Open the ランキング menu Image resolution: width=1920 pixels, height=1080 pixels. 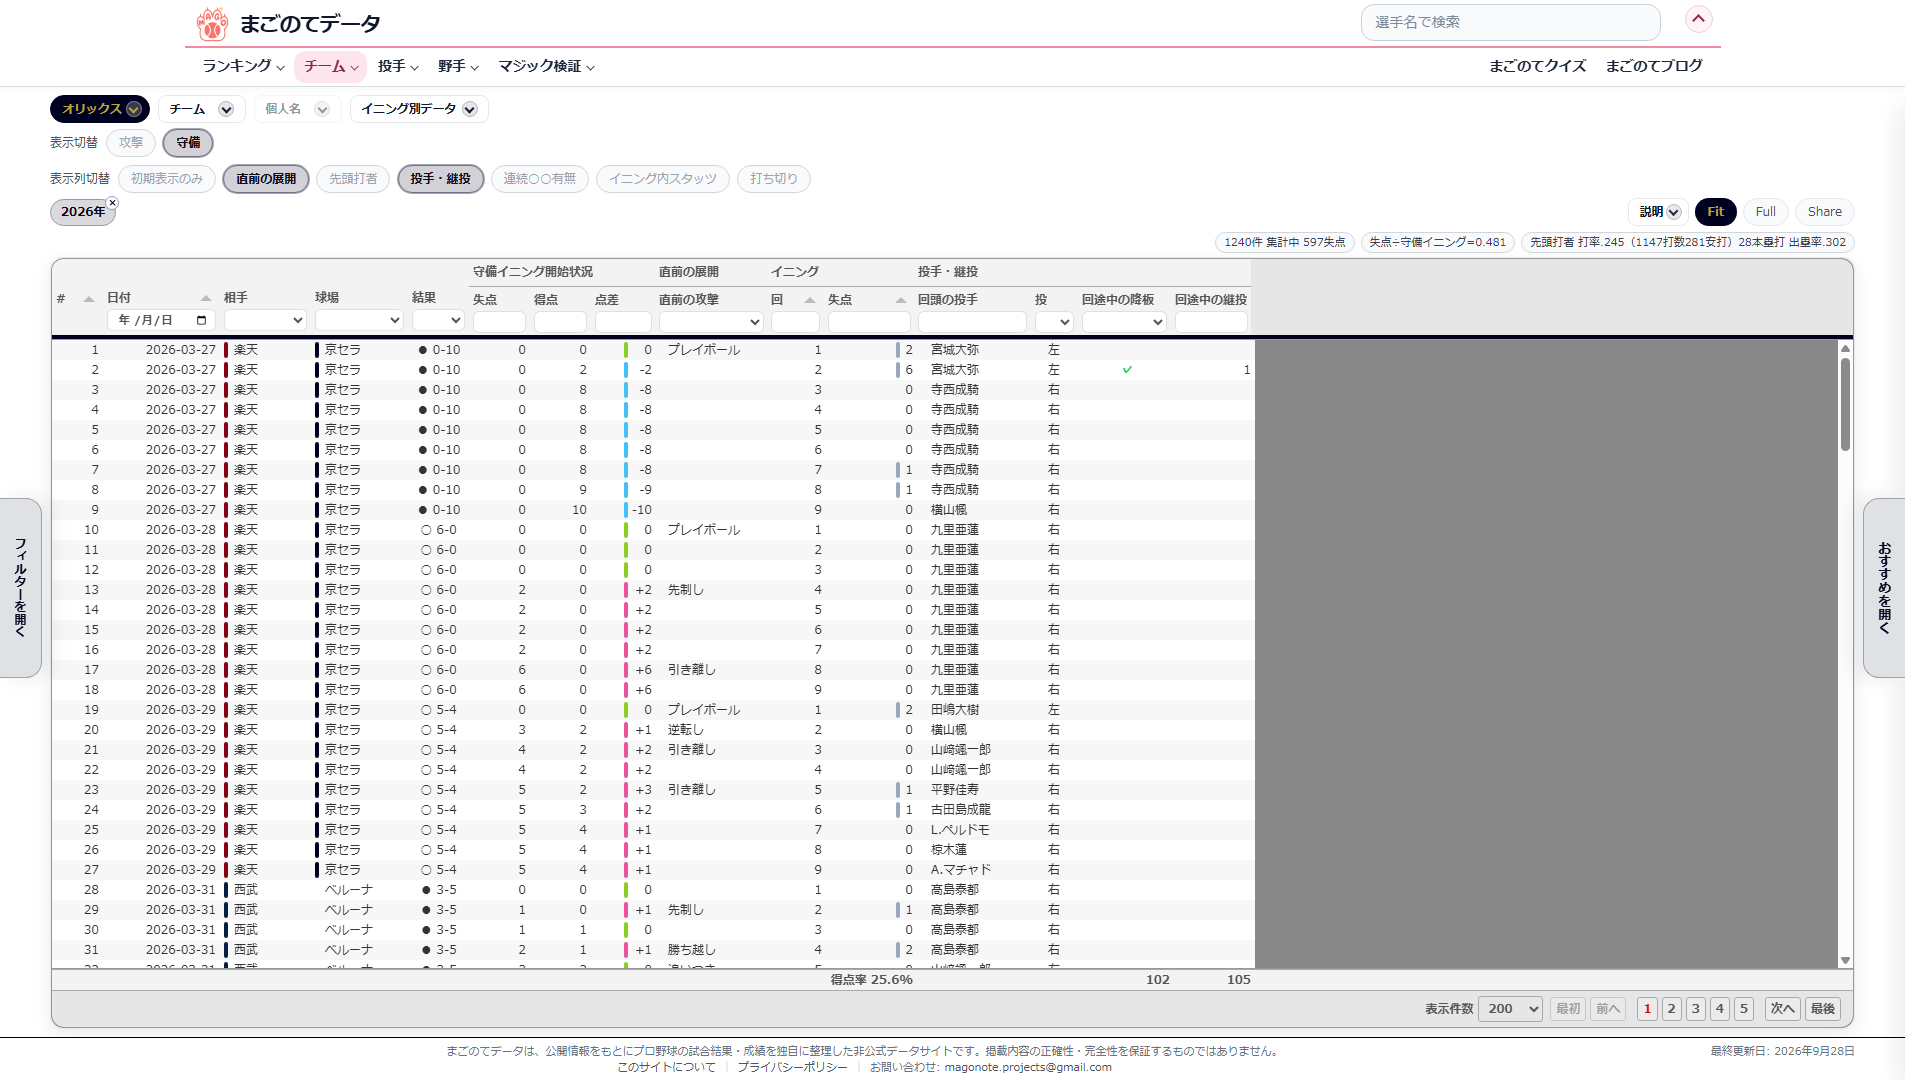(243, 66)
